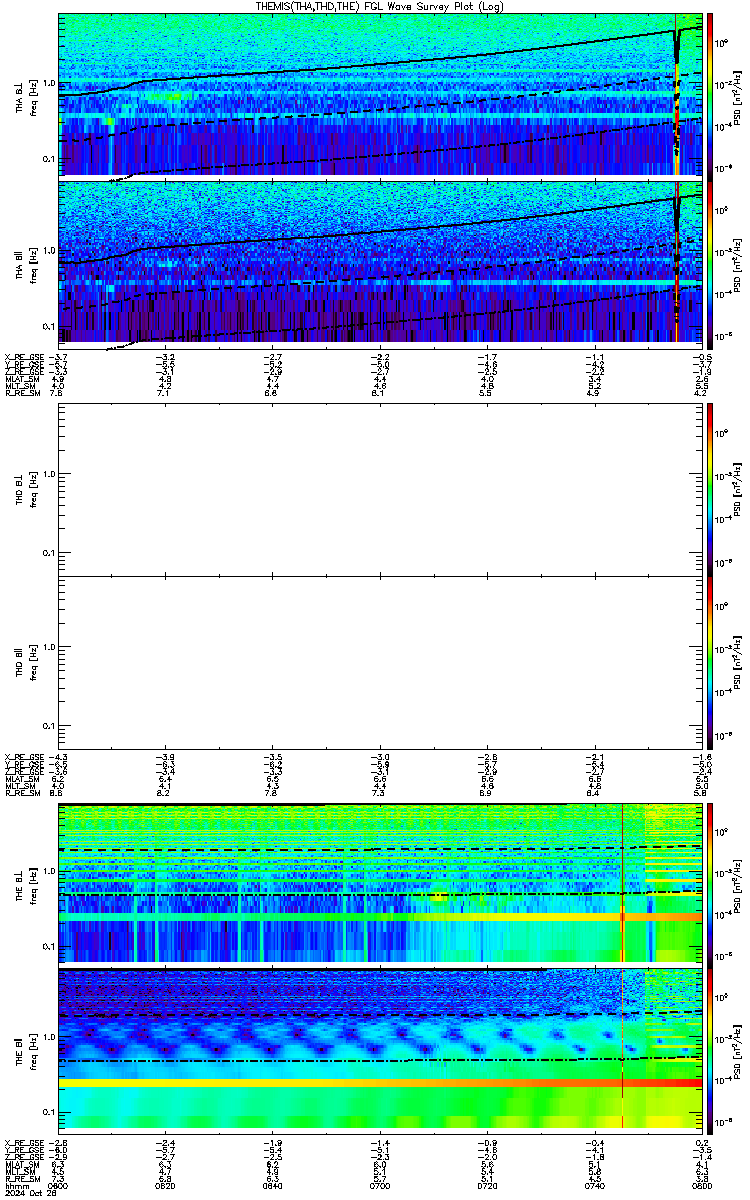Click the THD B-perpendicular PSD color bar
Viewport: 750px width, 1200px height.
click(x=710, y=489)
